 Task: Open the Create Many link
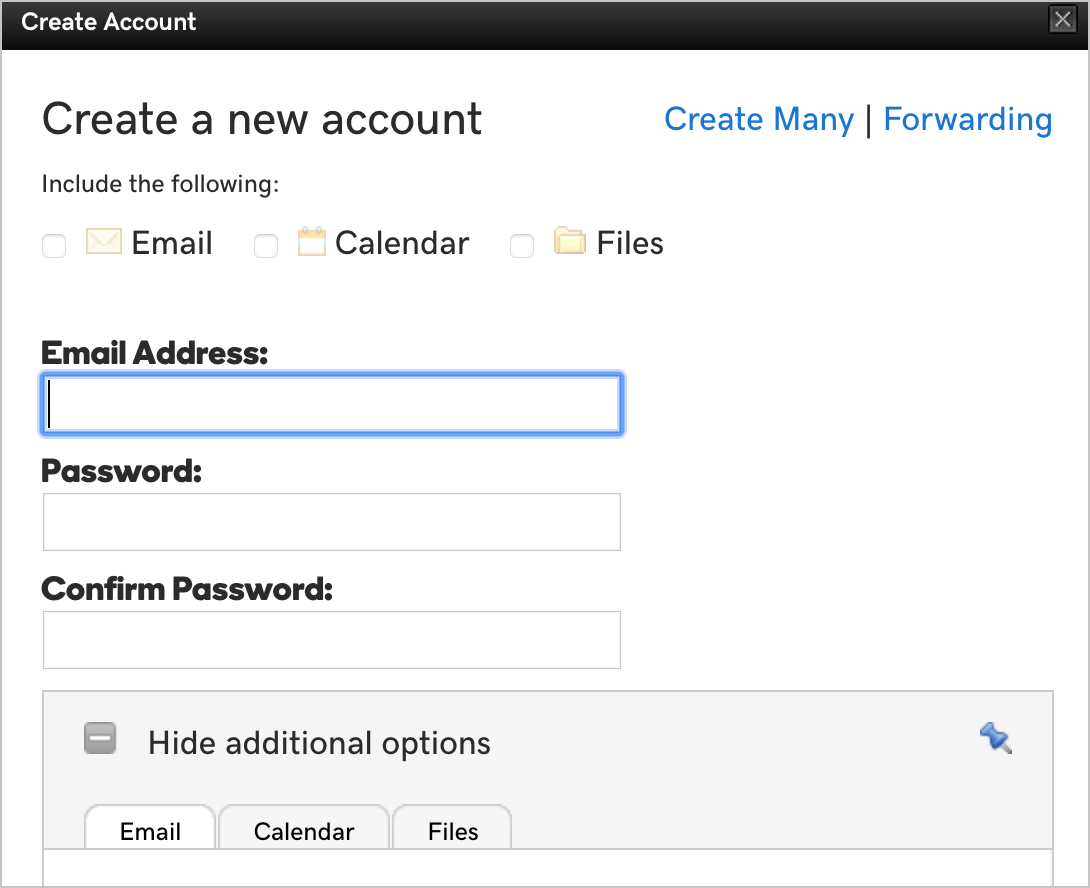[x=758, y=119]
